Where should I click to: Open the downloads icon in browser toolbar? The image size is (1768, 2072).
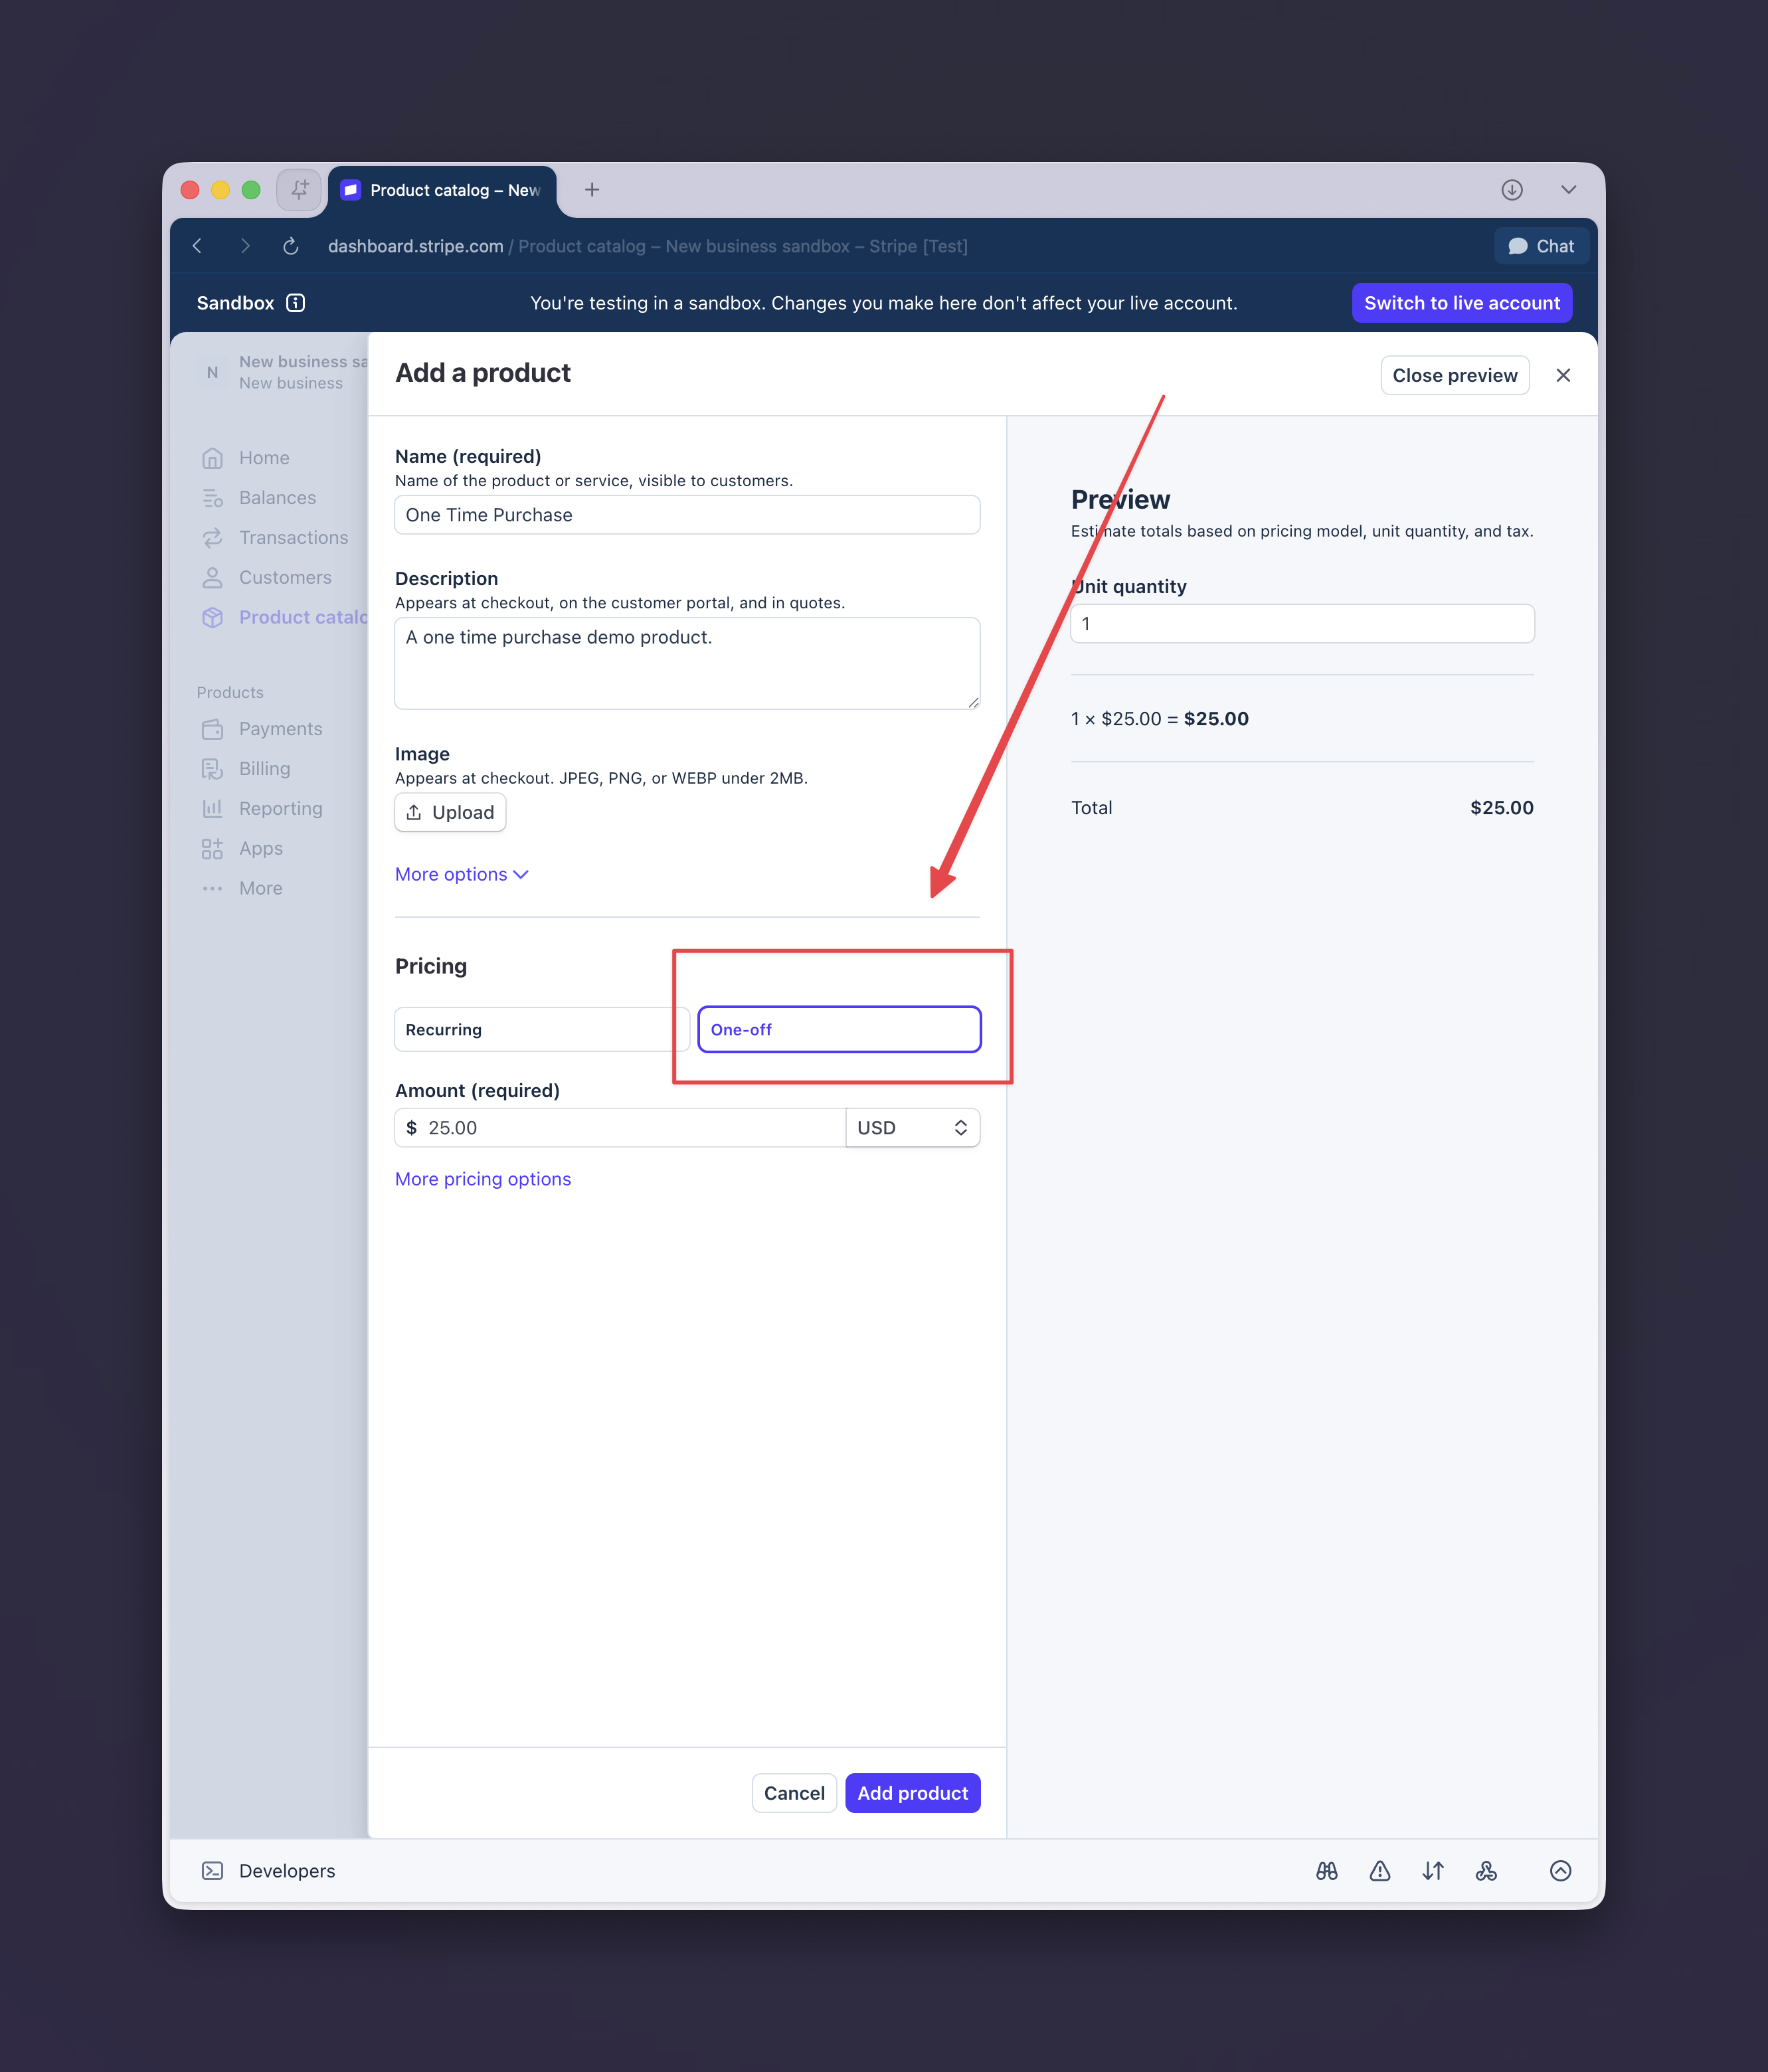[1512, 190]
